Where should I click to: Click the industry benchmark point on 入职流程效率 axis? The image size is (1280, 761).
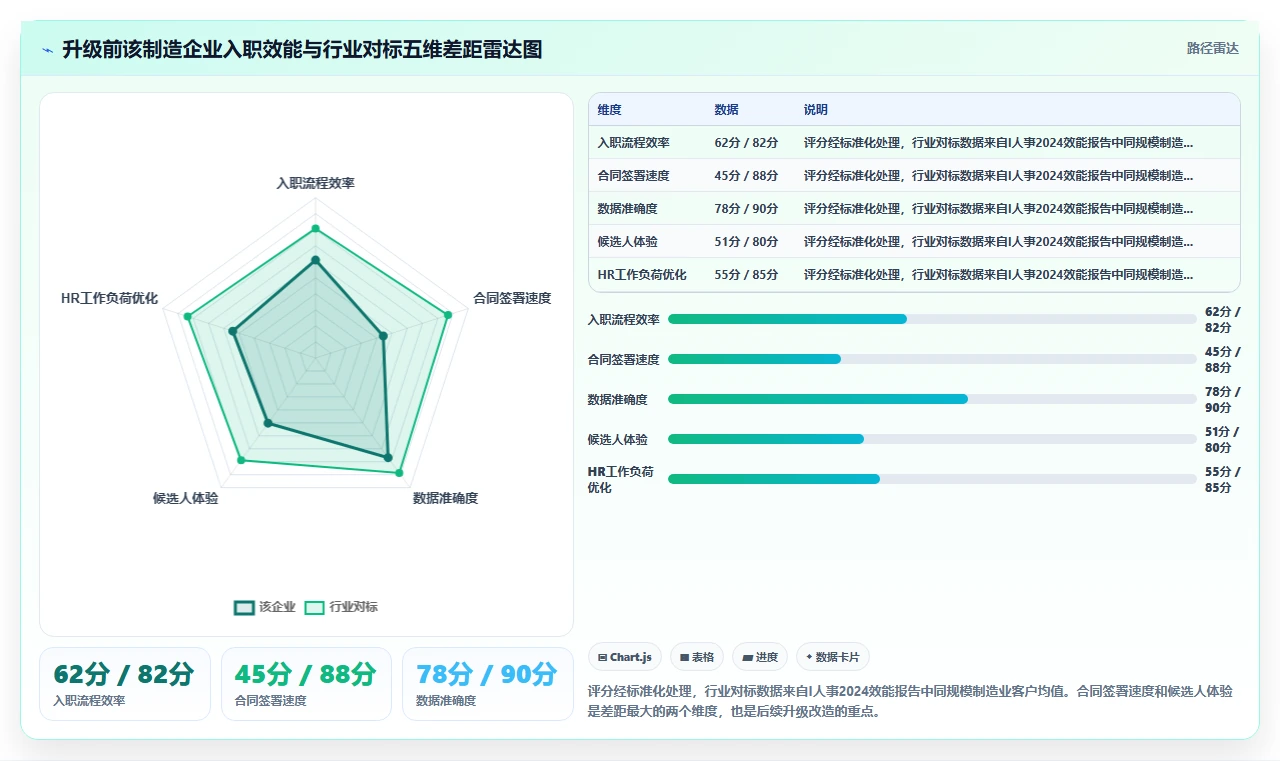pos(316,229)
